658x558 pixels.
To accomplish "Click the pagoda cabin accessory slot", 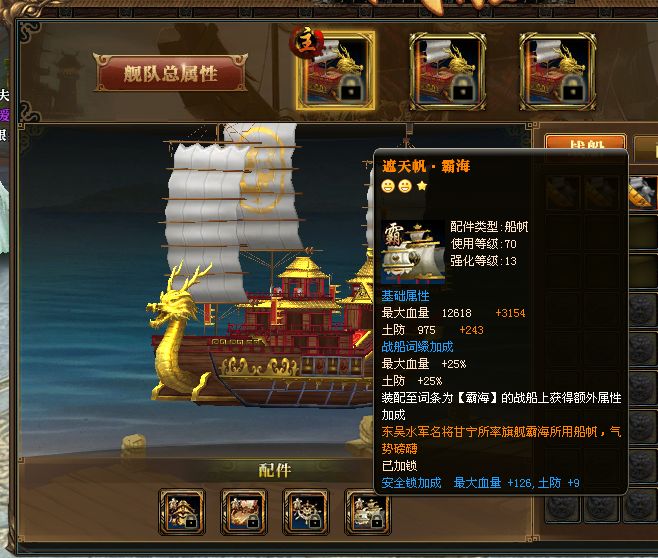I will (x=182, y=511).
